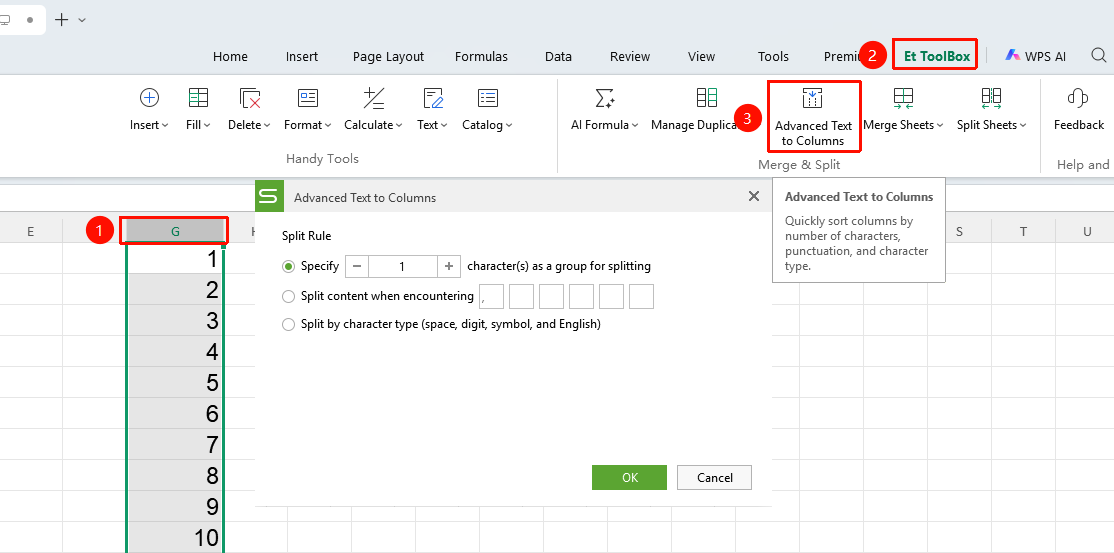1114x553 pixels.
Task: Select column T header
Action: pyautogui.click(x=1023, y=231)
